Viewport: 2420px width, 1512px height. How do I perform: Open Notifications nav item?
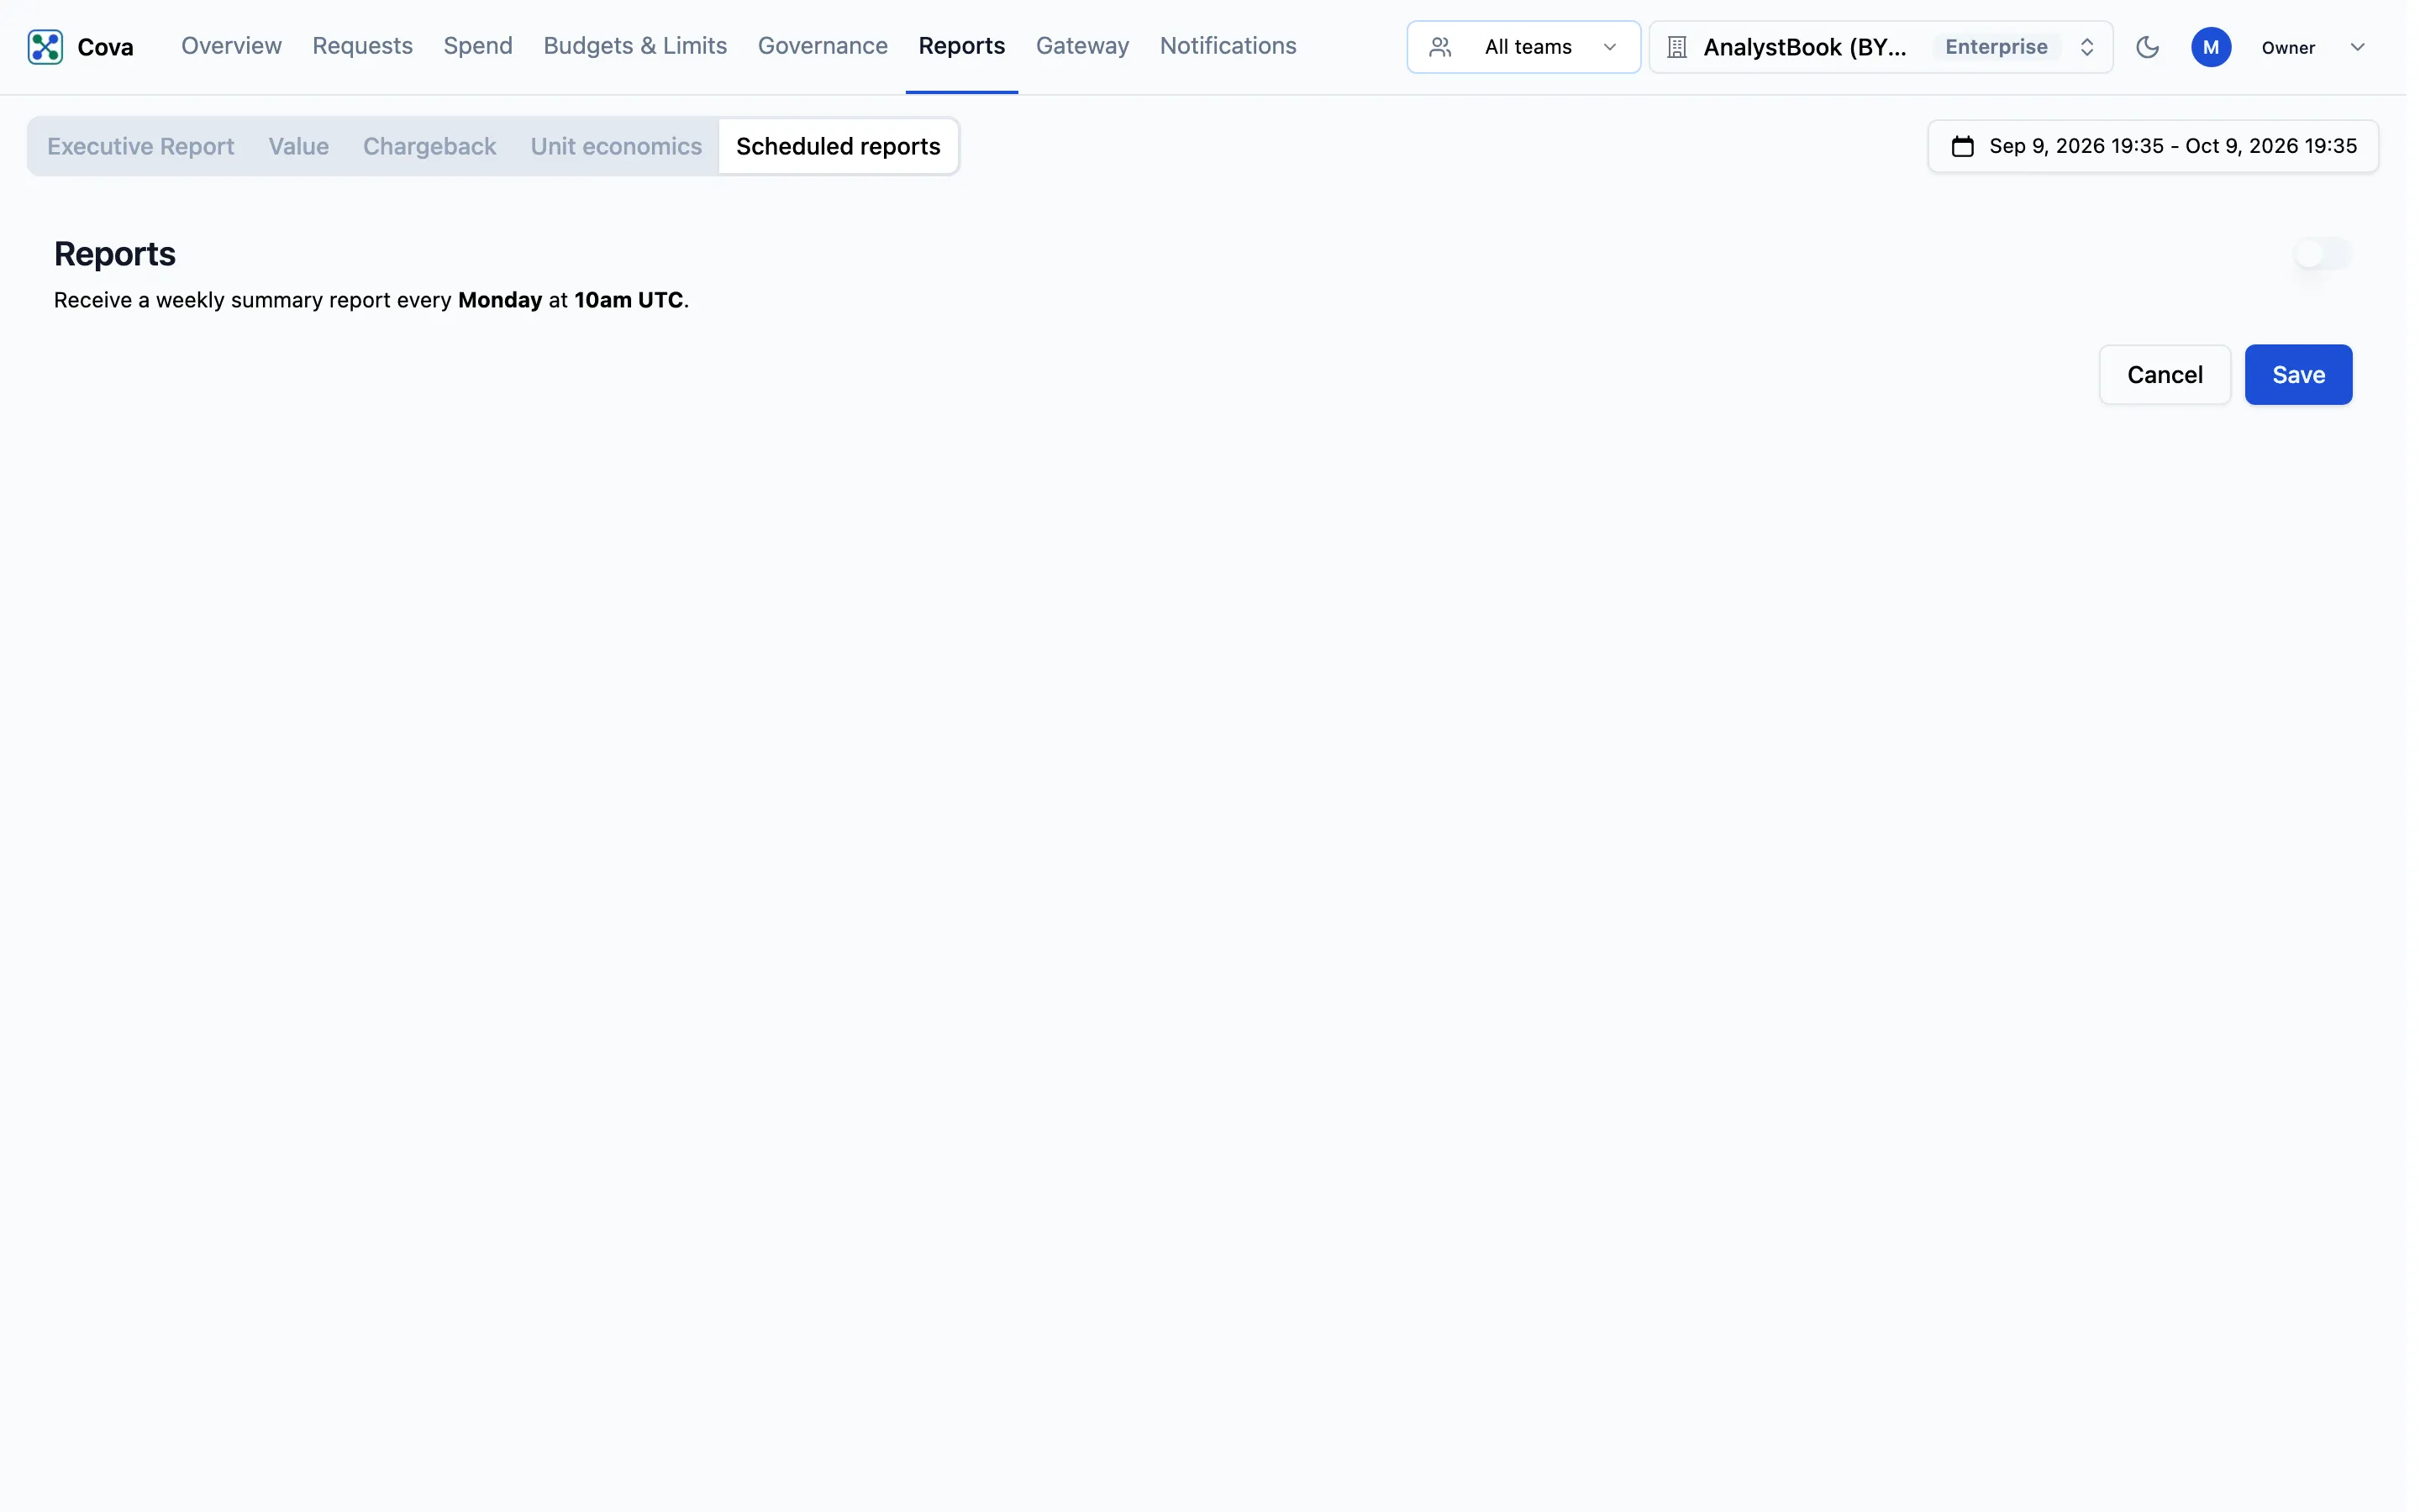(x=1227, y=46)
